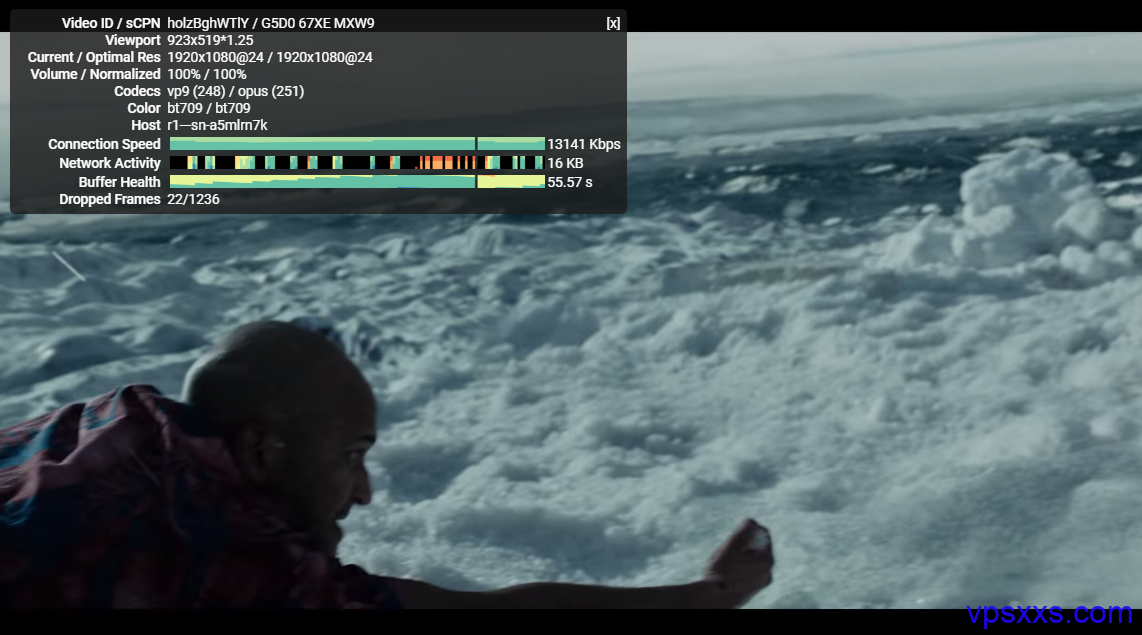Viewport: 1142px width, 635px height.
Task: Click the host value r1---sn-a5mlrn7k
Action: click(x=217, y=125)
